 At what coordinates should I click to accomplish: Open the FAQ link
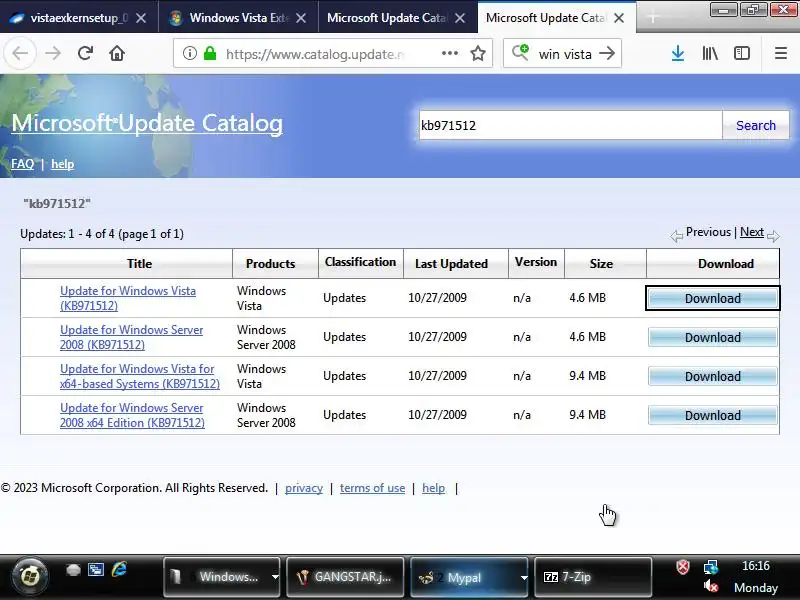point(22,164)
